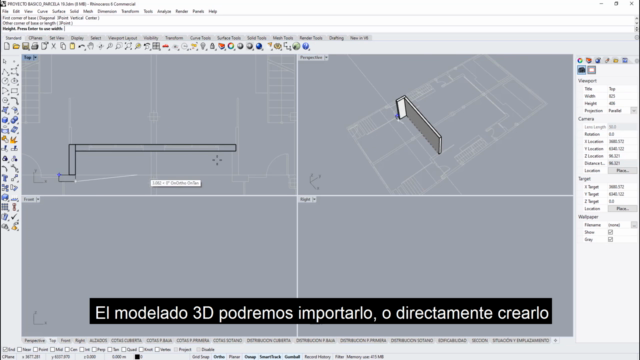Switch to the ALZADOS layout tab

point(98,340)
